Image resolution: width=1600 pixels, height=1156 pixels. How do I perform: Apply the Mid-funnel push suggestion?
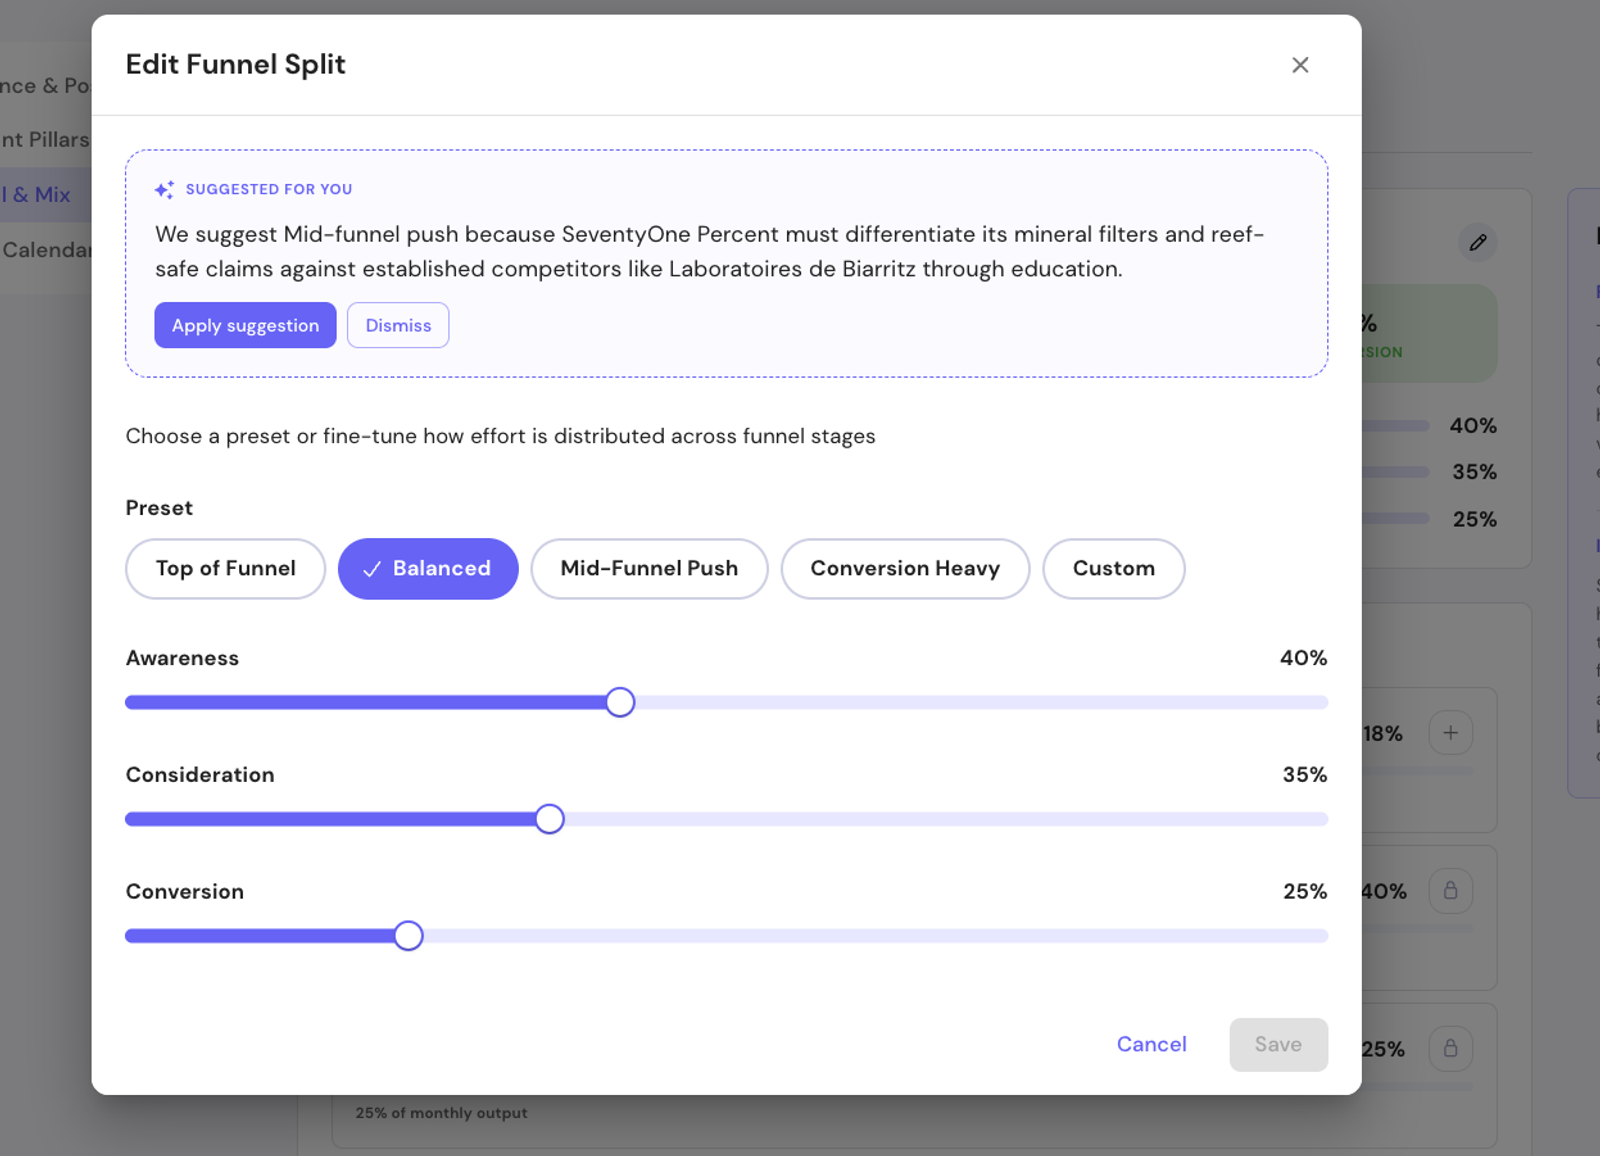click(245, 325)
